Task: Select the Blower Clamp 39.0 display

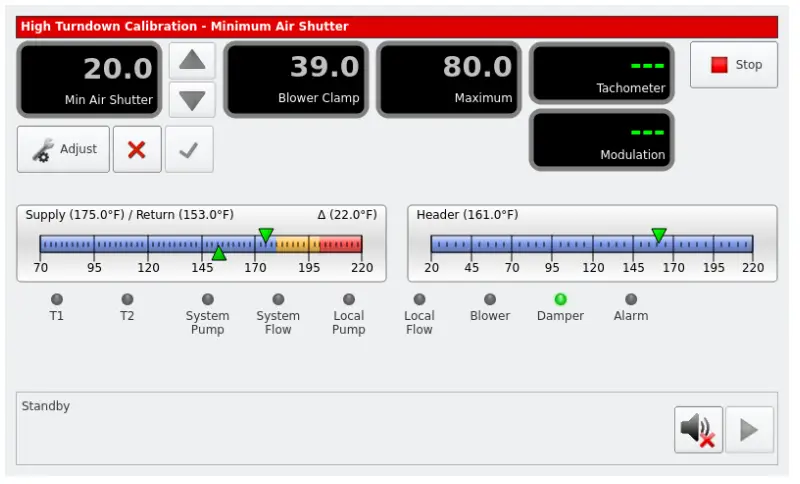Action: (x=296, y=80)
